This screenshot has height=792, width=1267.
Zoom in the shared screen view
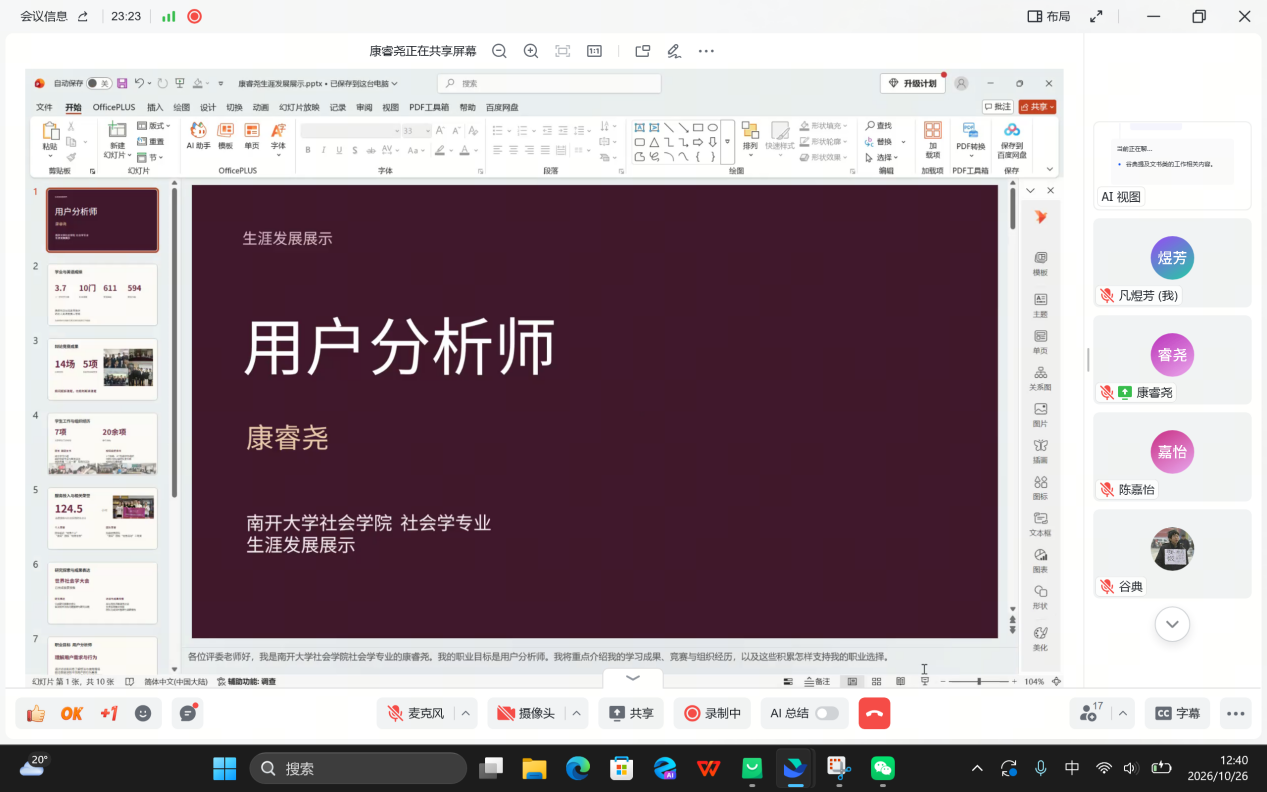click(531, 51)
